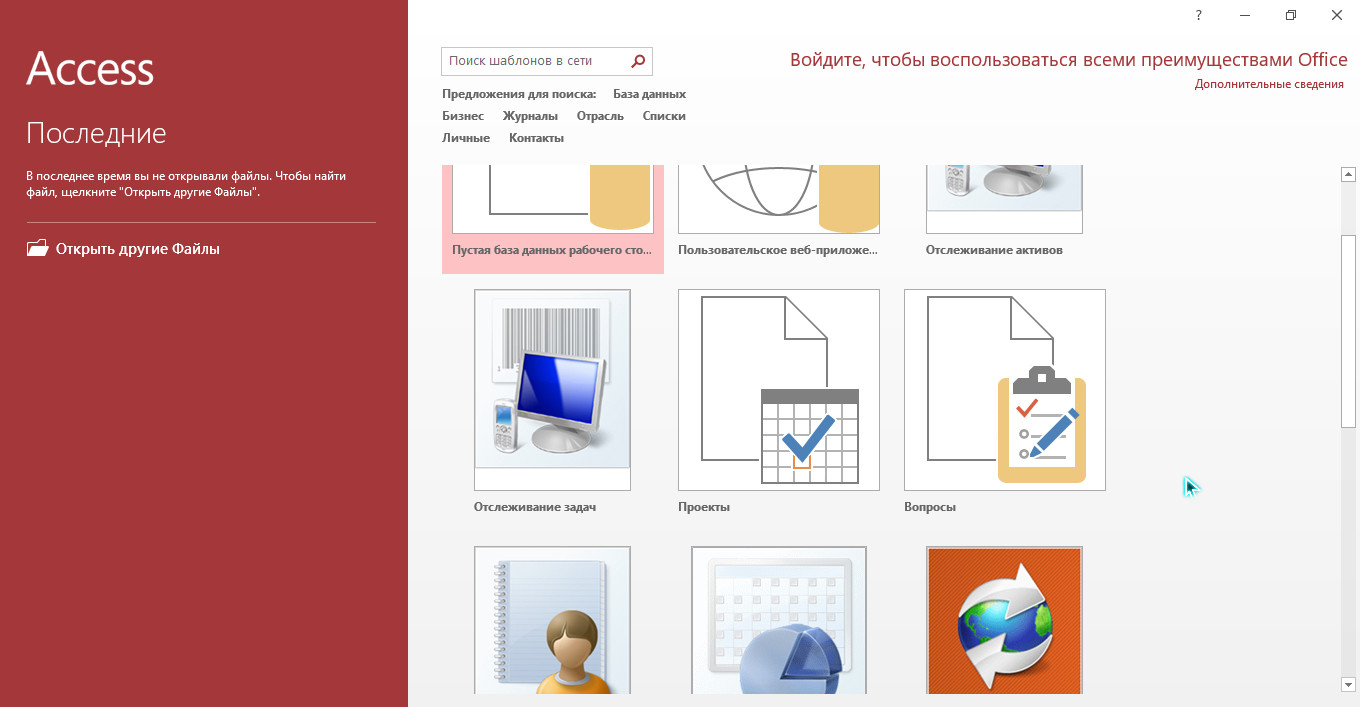Click the folder icon for opening files
The width and height of the screenshot is (1360, 707).
click(x=37, y=249)
